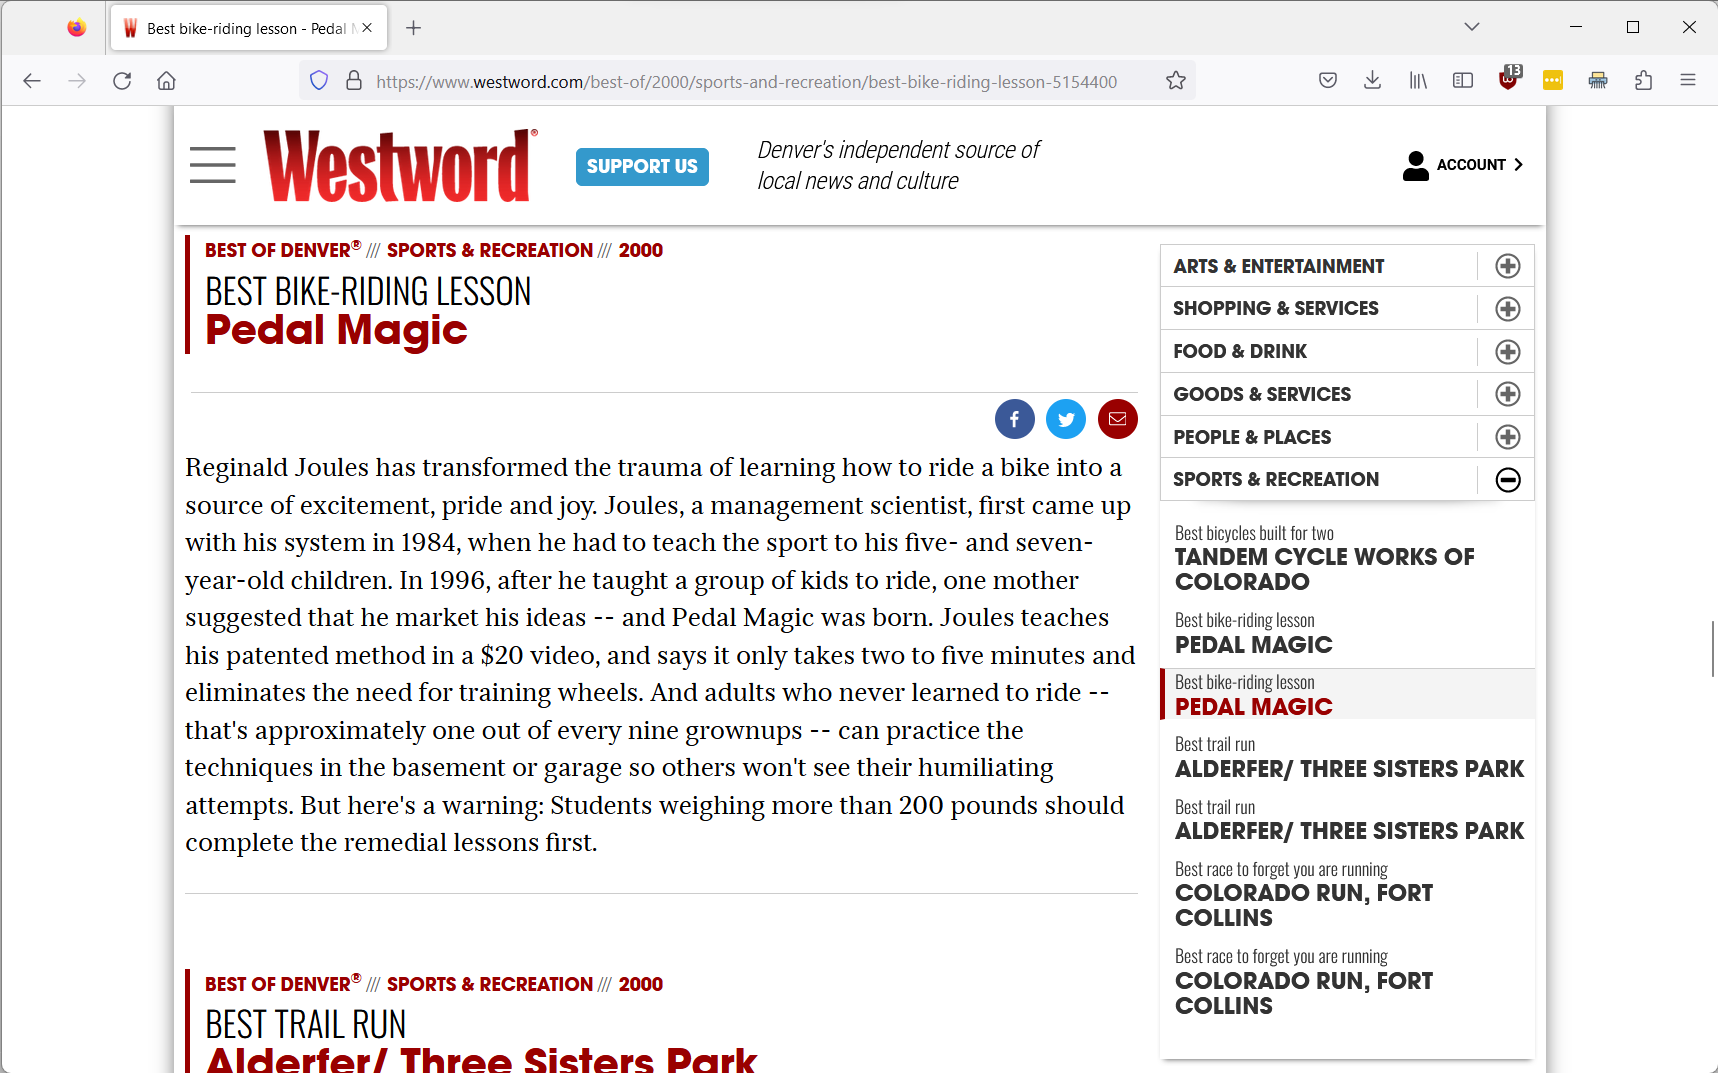Open Sports & Recreation category label

[x=1276, y=479]
